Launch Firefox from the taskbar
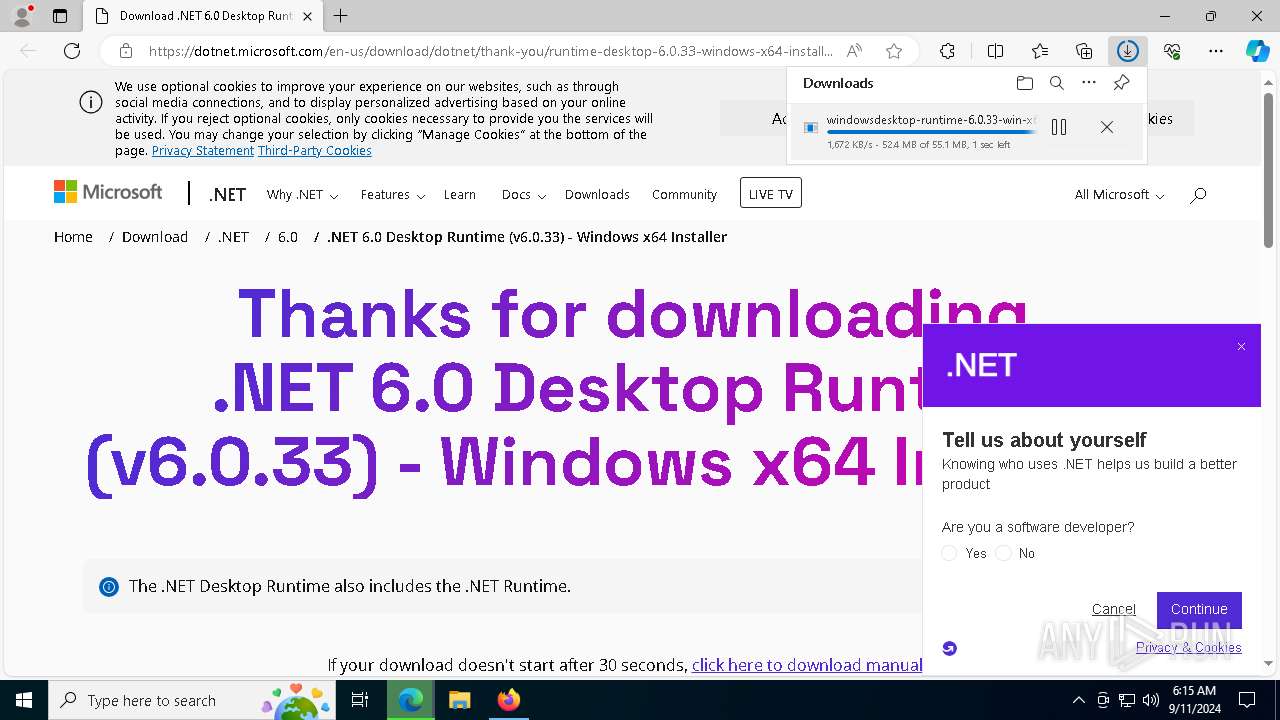Screen dimensions: 1280x720 509,700
